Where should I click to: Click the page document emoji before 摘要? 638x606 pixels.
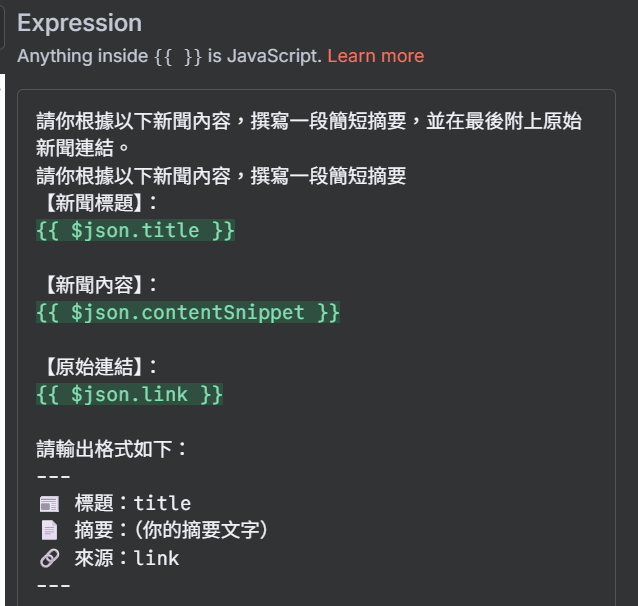[49, 530]
